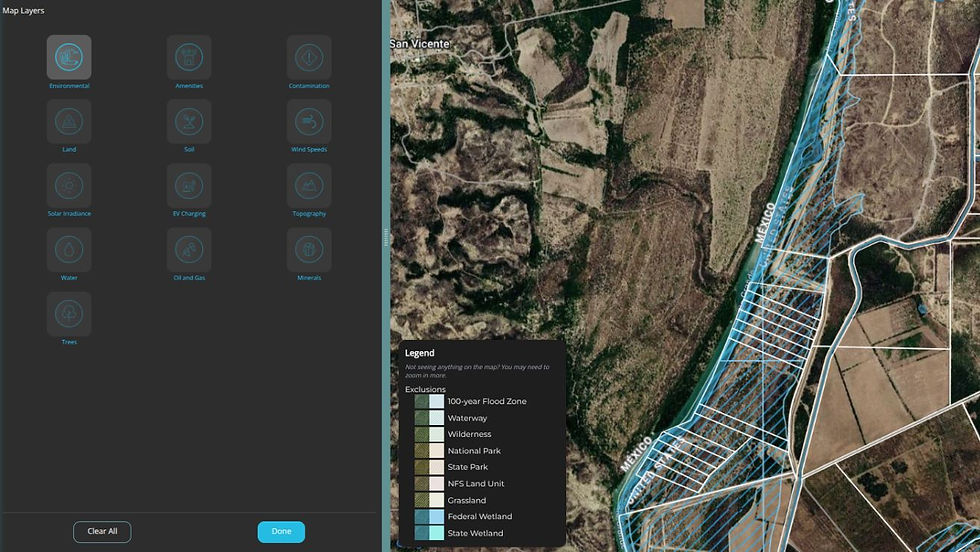Select the EV Charging layer icon

click(x=189, y=186)
